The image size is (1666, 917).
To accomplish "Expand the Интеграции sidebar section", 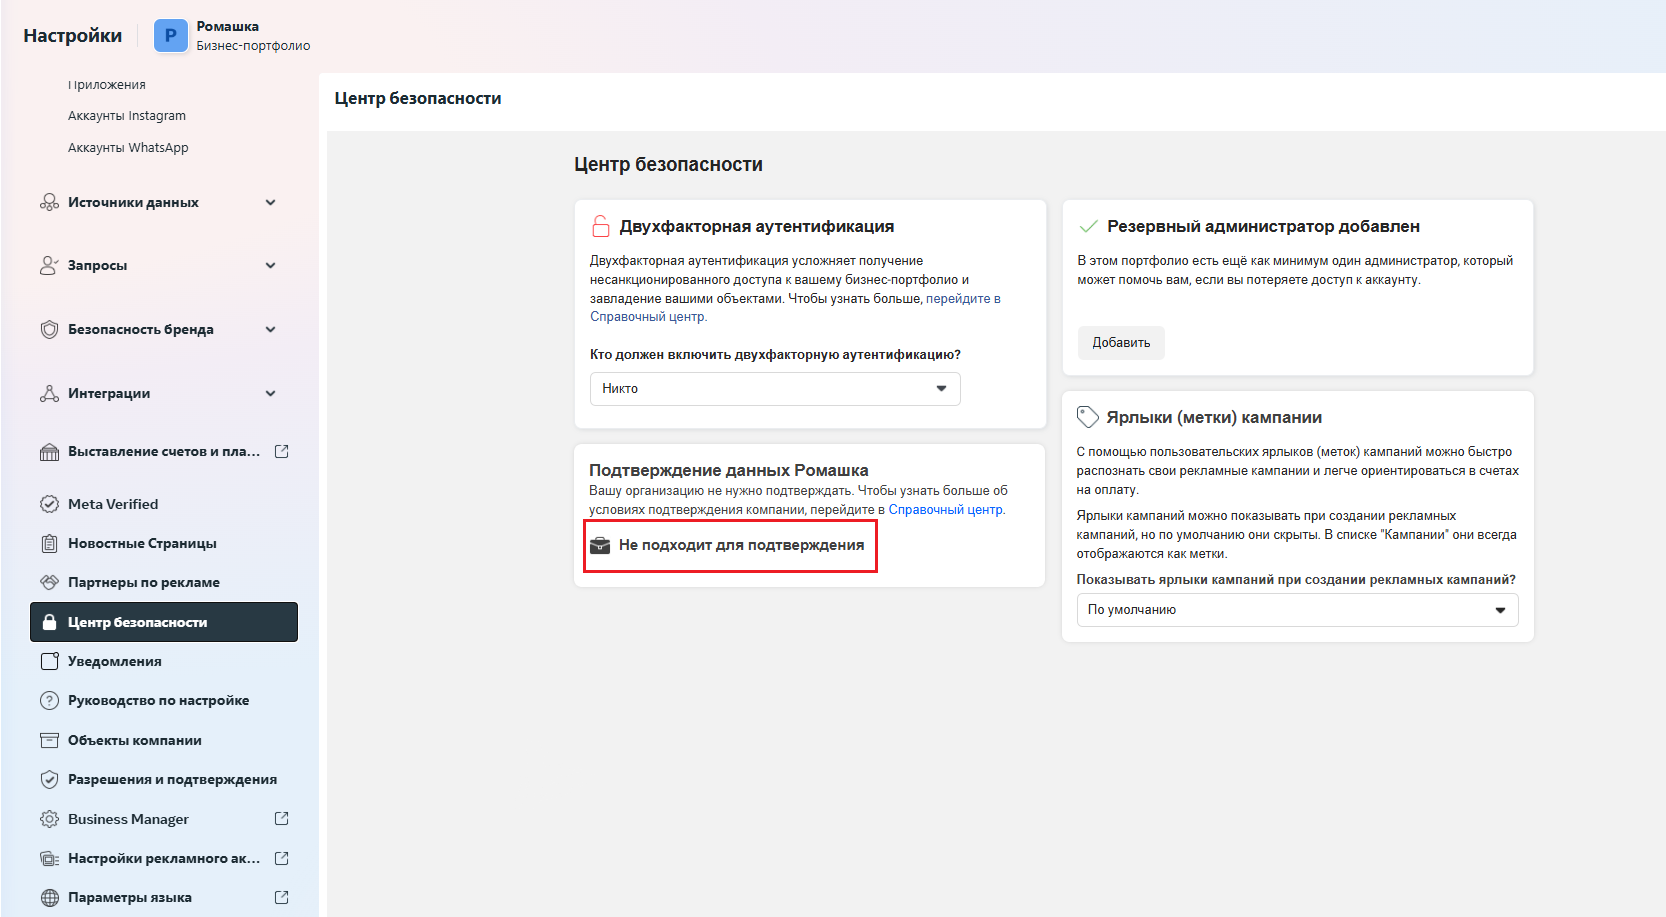I will pos(270,393).
